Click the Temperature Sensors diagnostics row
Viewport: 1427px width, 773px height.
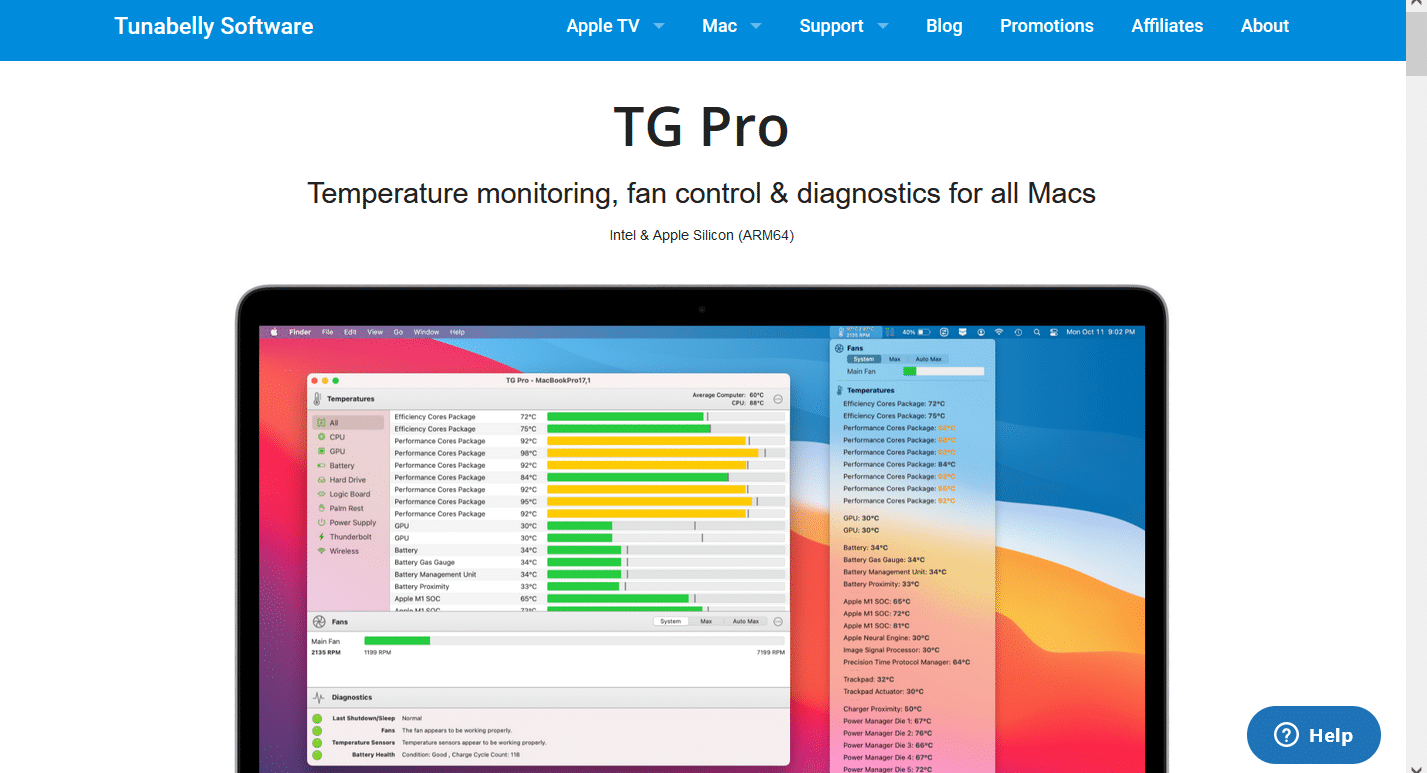click(x=430, y=743)
